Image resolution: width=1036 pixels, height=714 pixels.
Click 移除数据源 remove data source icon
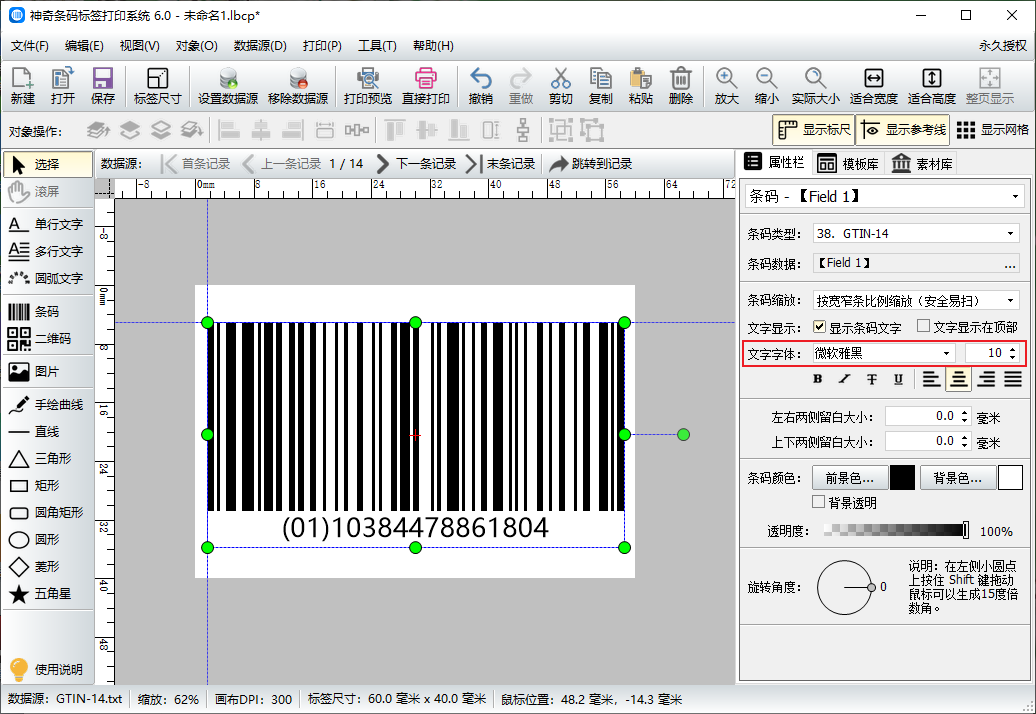coord(298,85)
